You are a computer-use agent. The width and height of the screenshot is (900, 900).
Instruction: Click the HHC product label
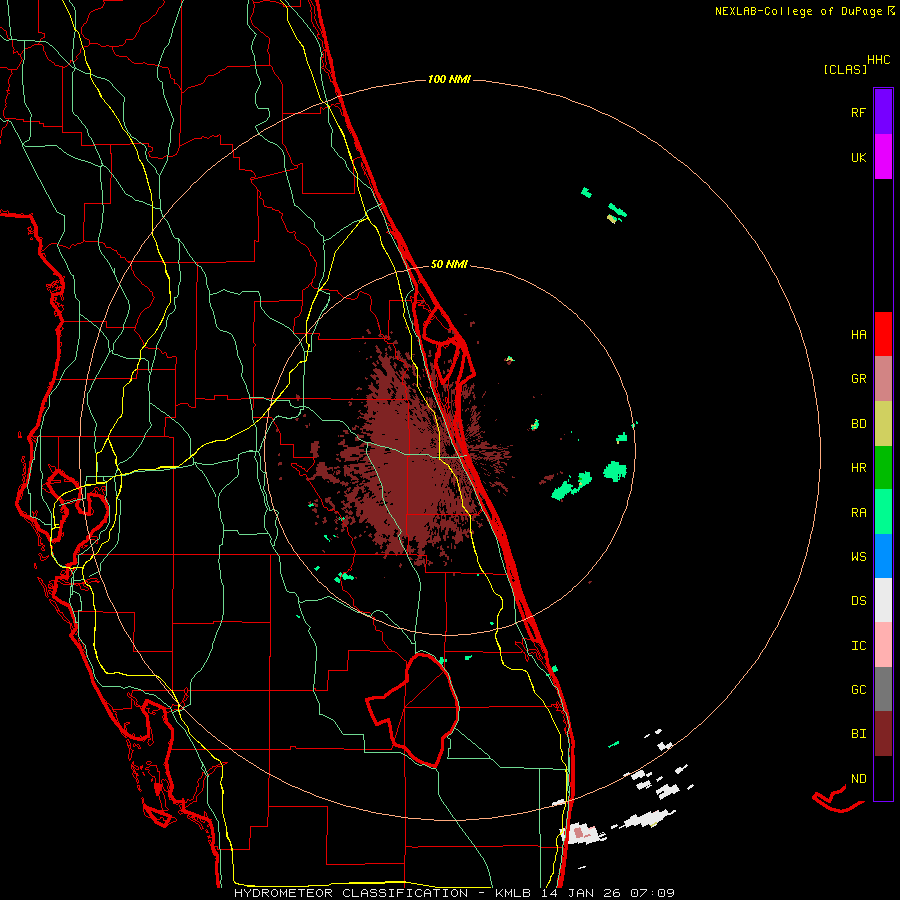click(879, 60)
